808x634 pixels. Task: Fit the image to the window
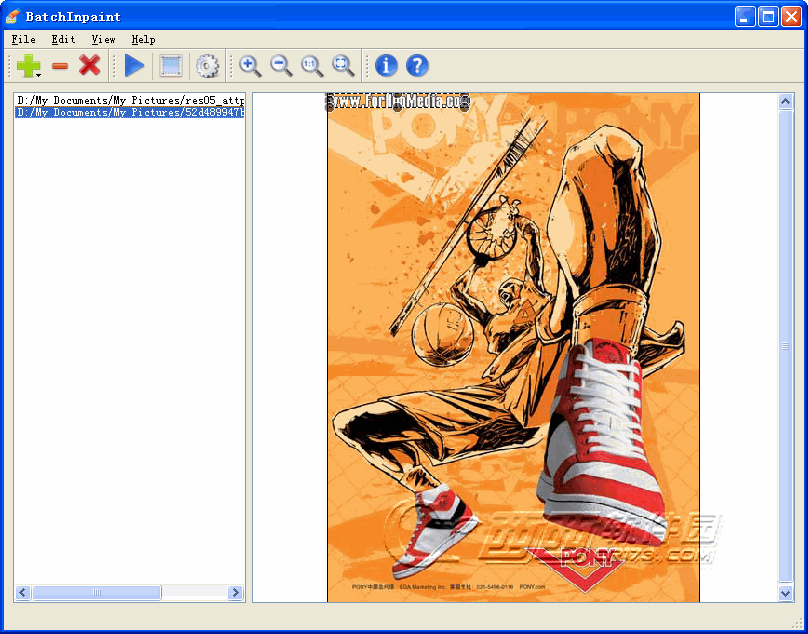pos(343,66)
